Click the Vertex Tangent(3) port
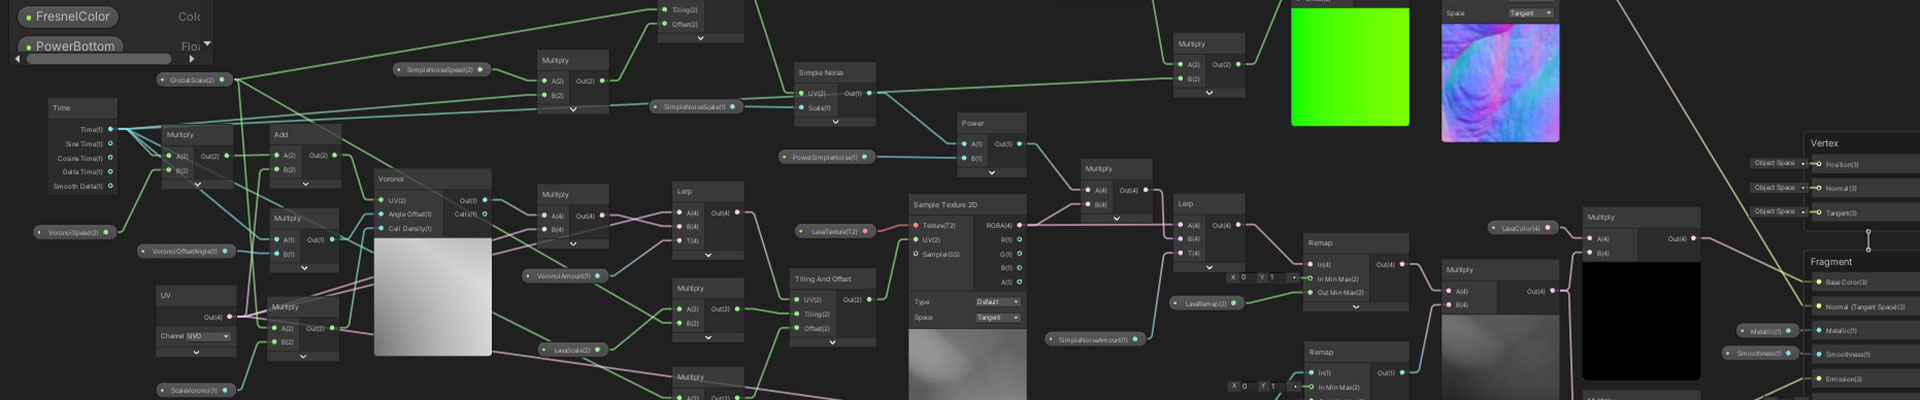The image size is (1920, 400). pyautogui.click(x=1819, y=212)
